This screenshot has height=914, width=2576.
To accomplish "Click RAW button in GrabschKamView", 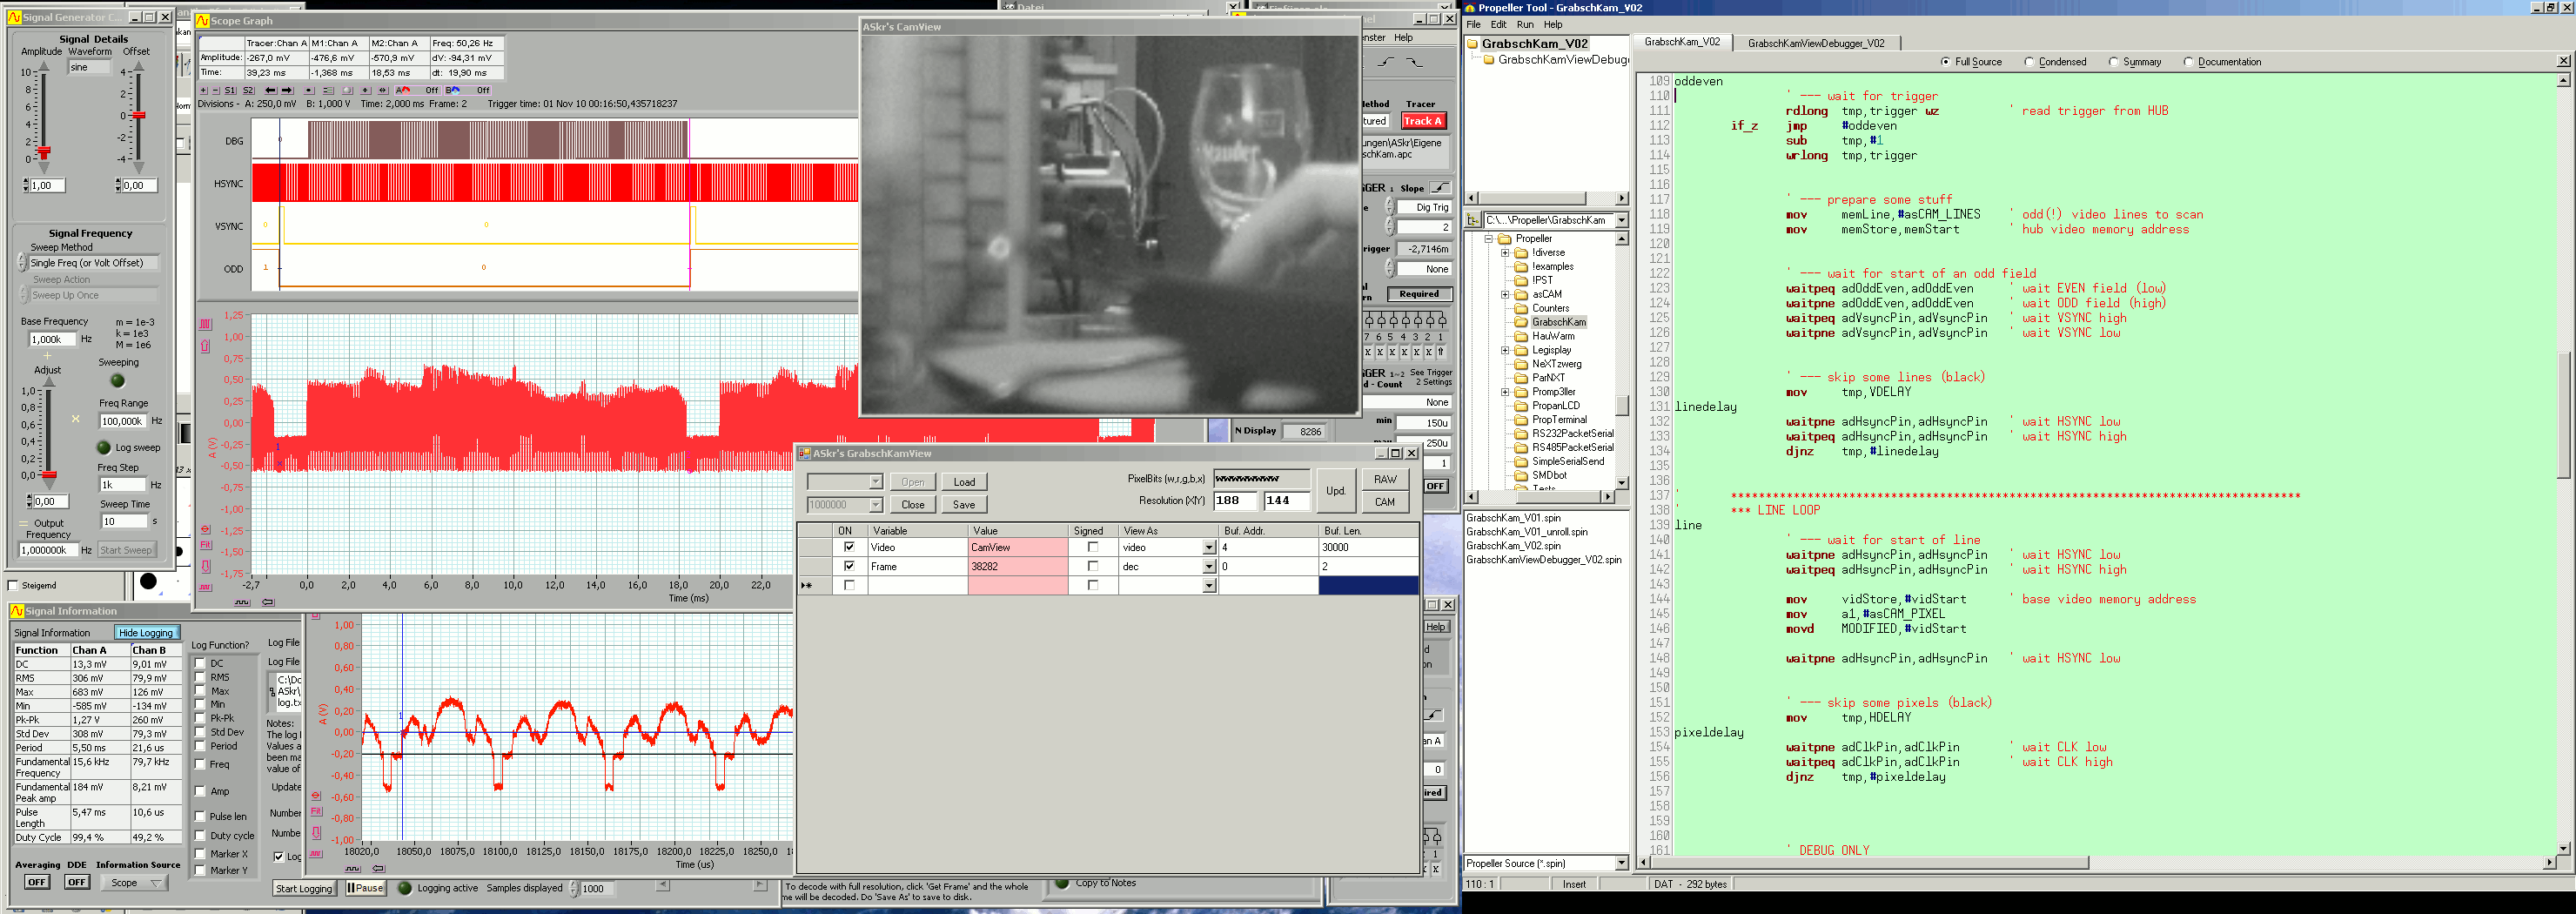I will (x=1385, y=480).
